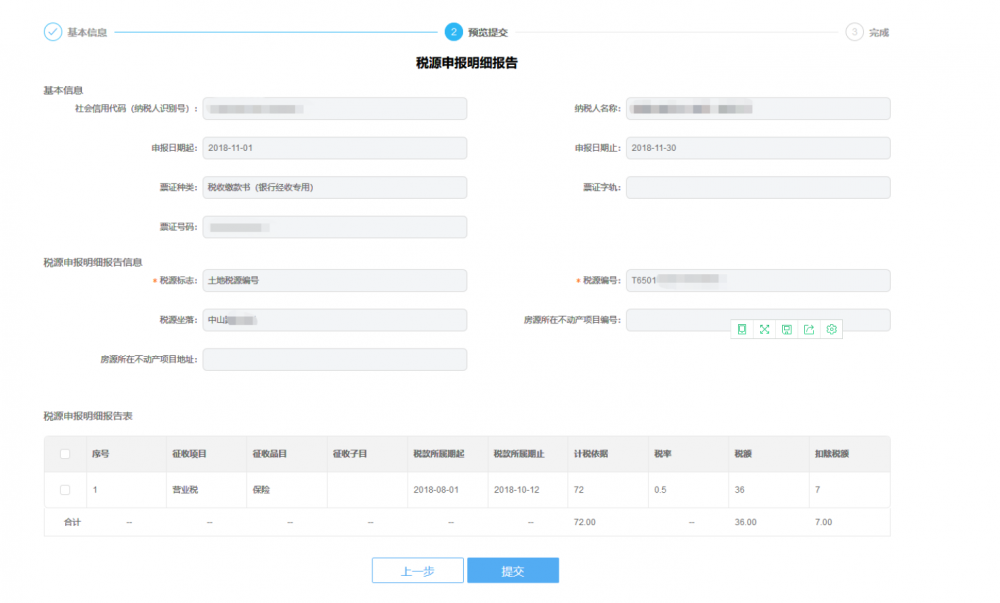The width and height of the screenshot is (1000, 603).
Task: Open the 税源标志 field showing 土地税源编号
Action: pos(334,281)
